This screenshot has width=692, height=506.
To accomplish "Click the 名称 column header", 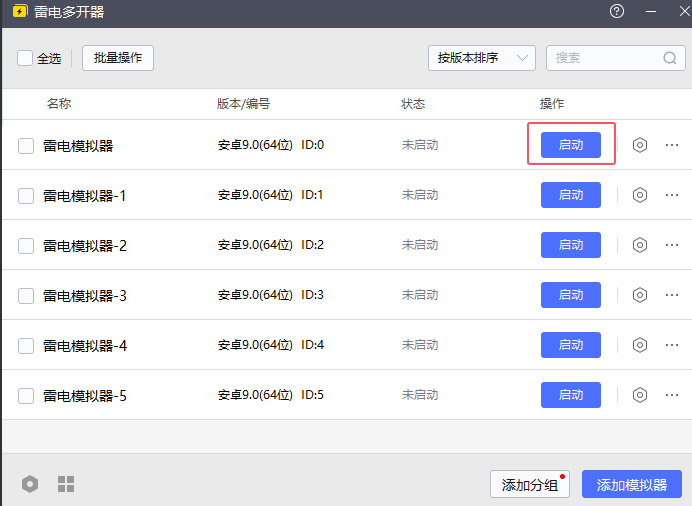I will coord(59,104).
